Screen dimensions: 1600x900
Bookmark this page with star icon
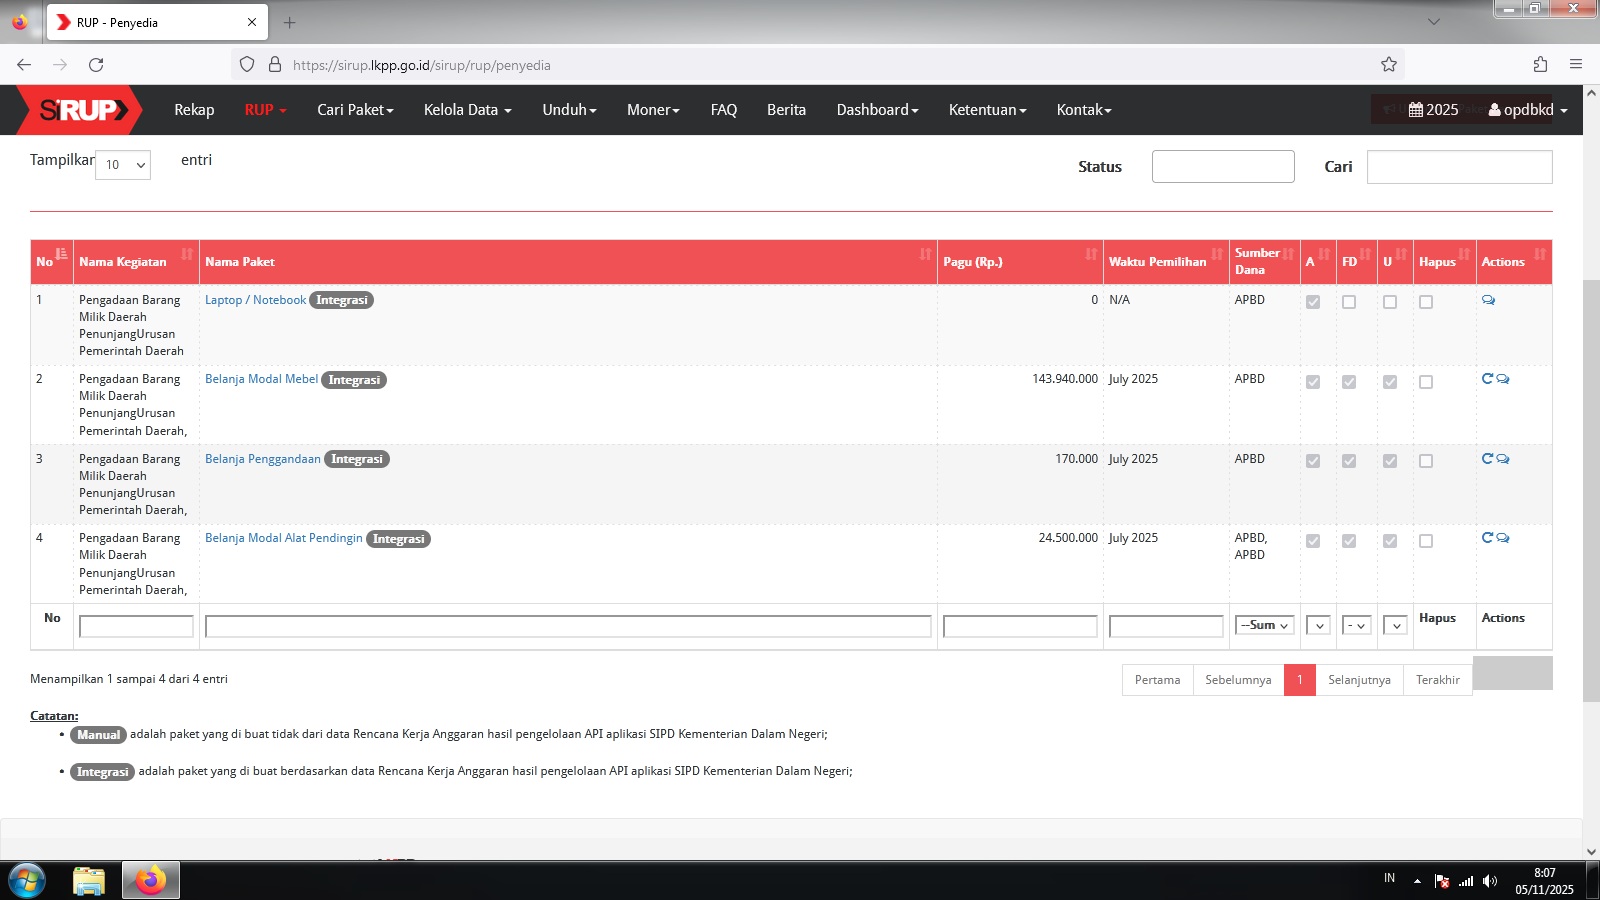1389,65
